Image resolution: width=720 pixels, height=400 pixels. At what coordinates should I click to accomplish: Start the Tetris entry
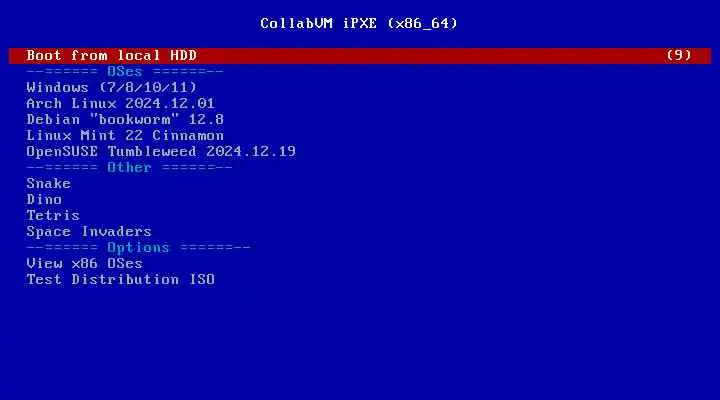point(53,215)
